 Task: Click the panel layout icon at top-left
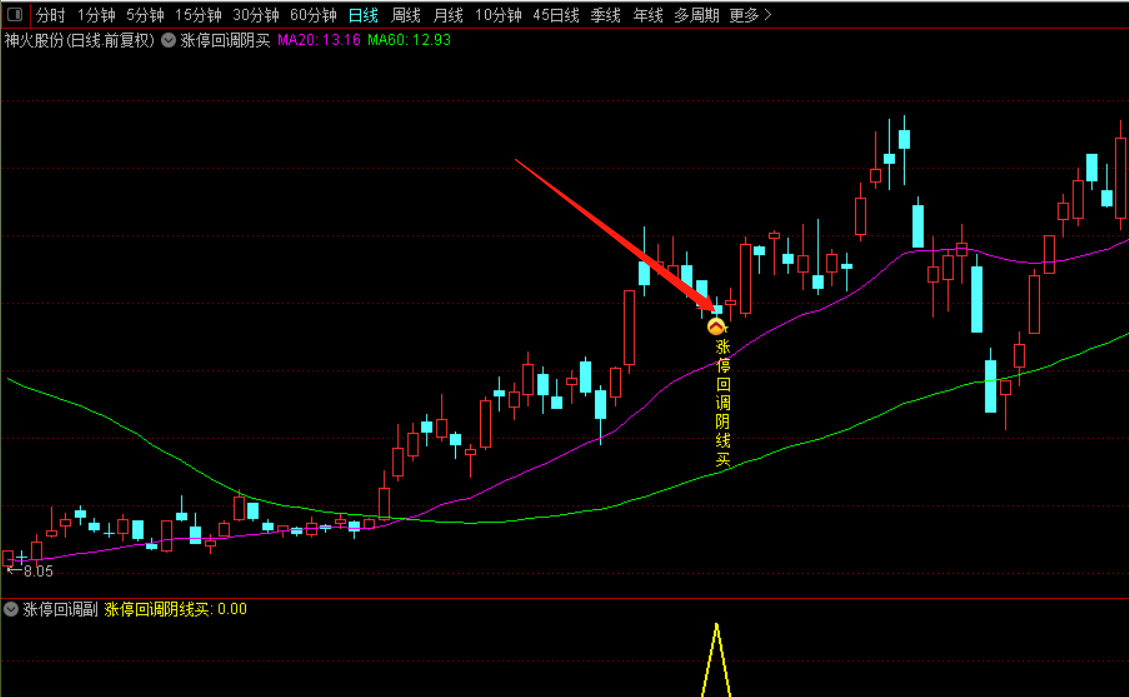(x=14, y=14)
